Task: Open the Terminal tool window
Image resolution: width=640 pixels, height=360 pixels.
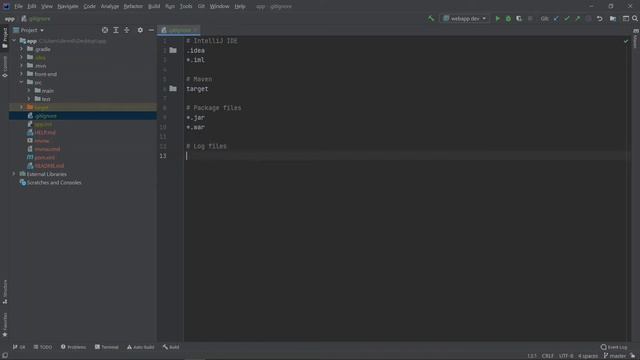Action: (x=107, y=347)
